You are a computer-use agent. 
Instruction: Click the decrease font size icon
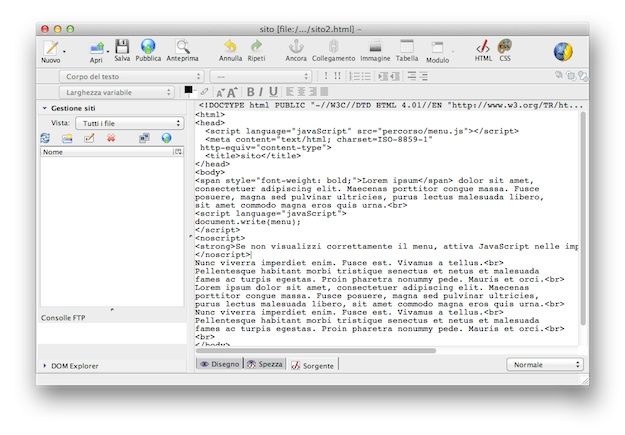pos(220,93)
